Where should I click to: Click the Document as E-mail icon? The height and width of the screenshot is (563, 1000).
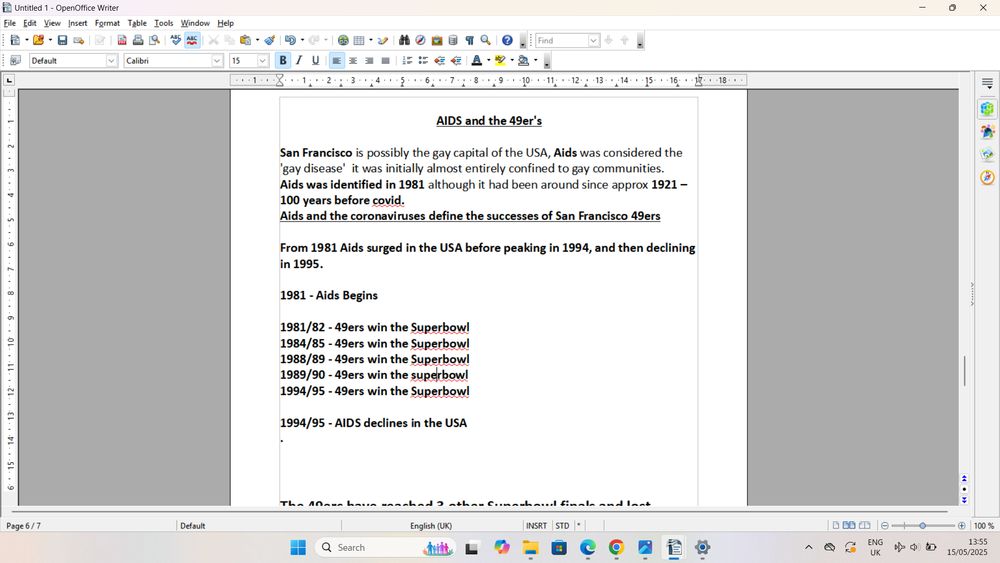pos(78,40)
